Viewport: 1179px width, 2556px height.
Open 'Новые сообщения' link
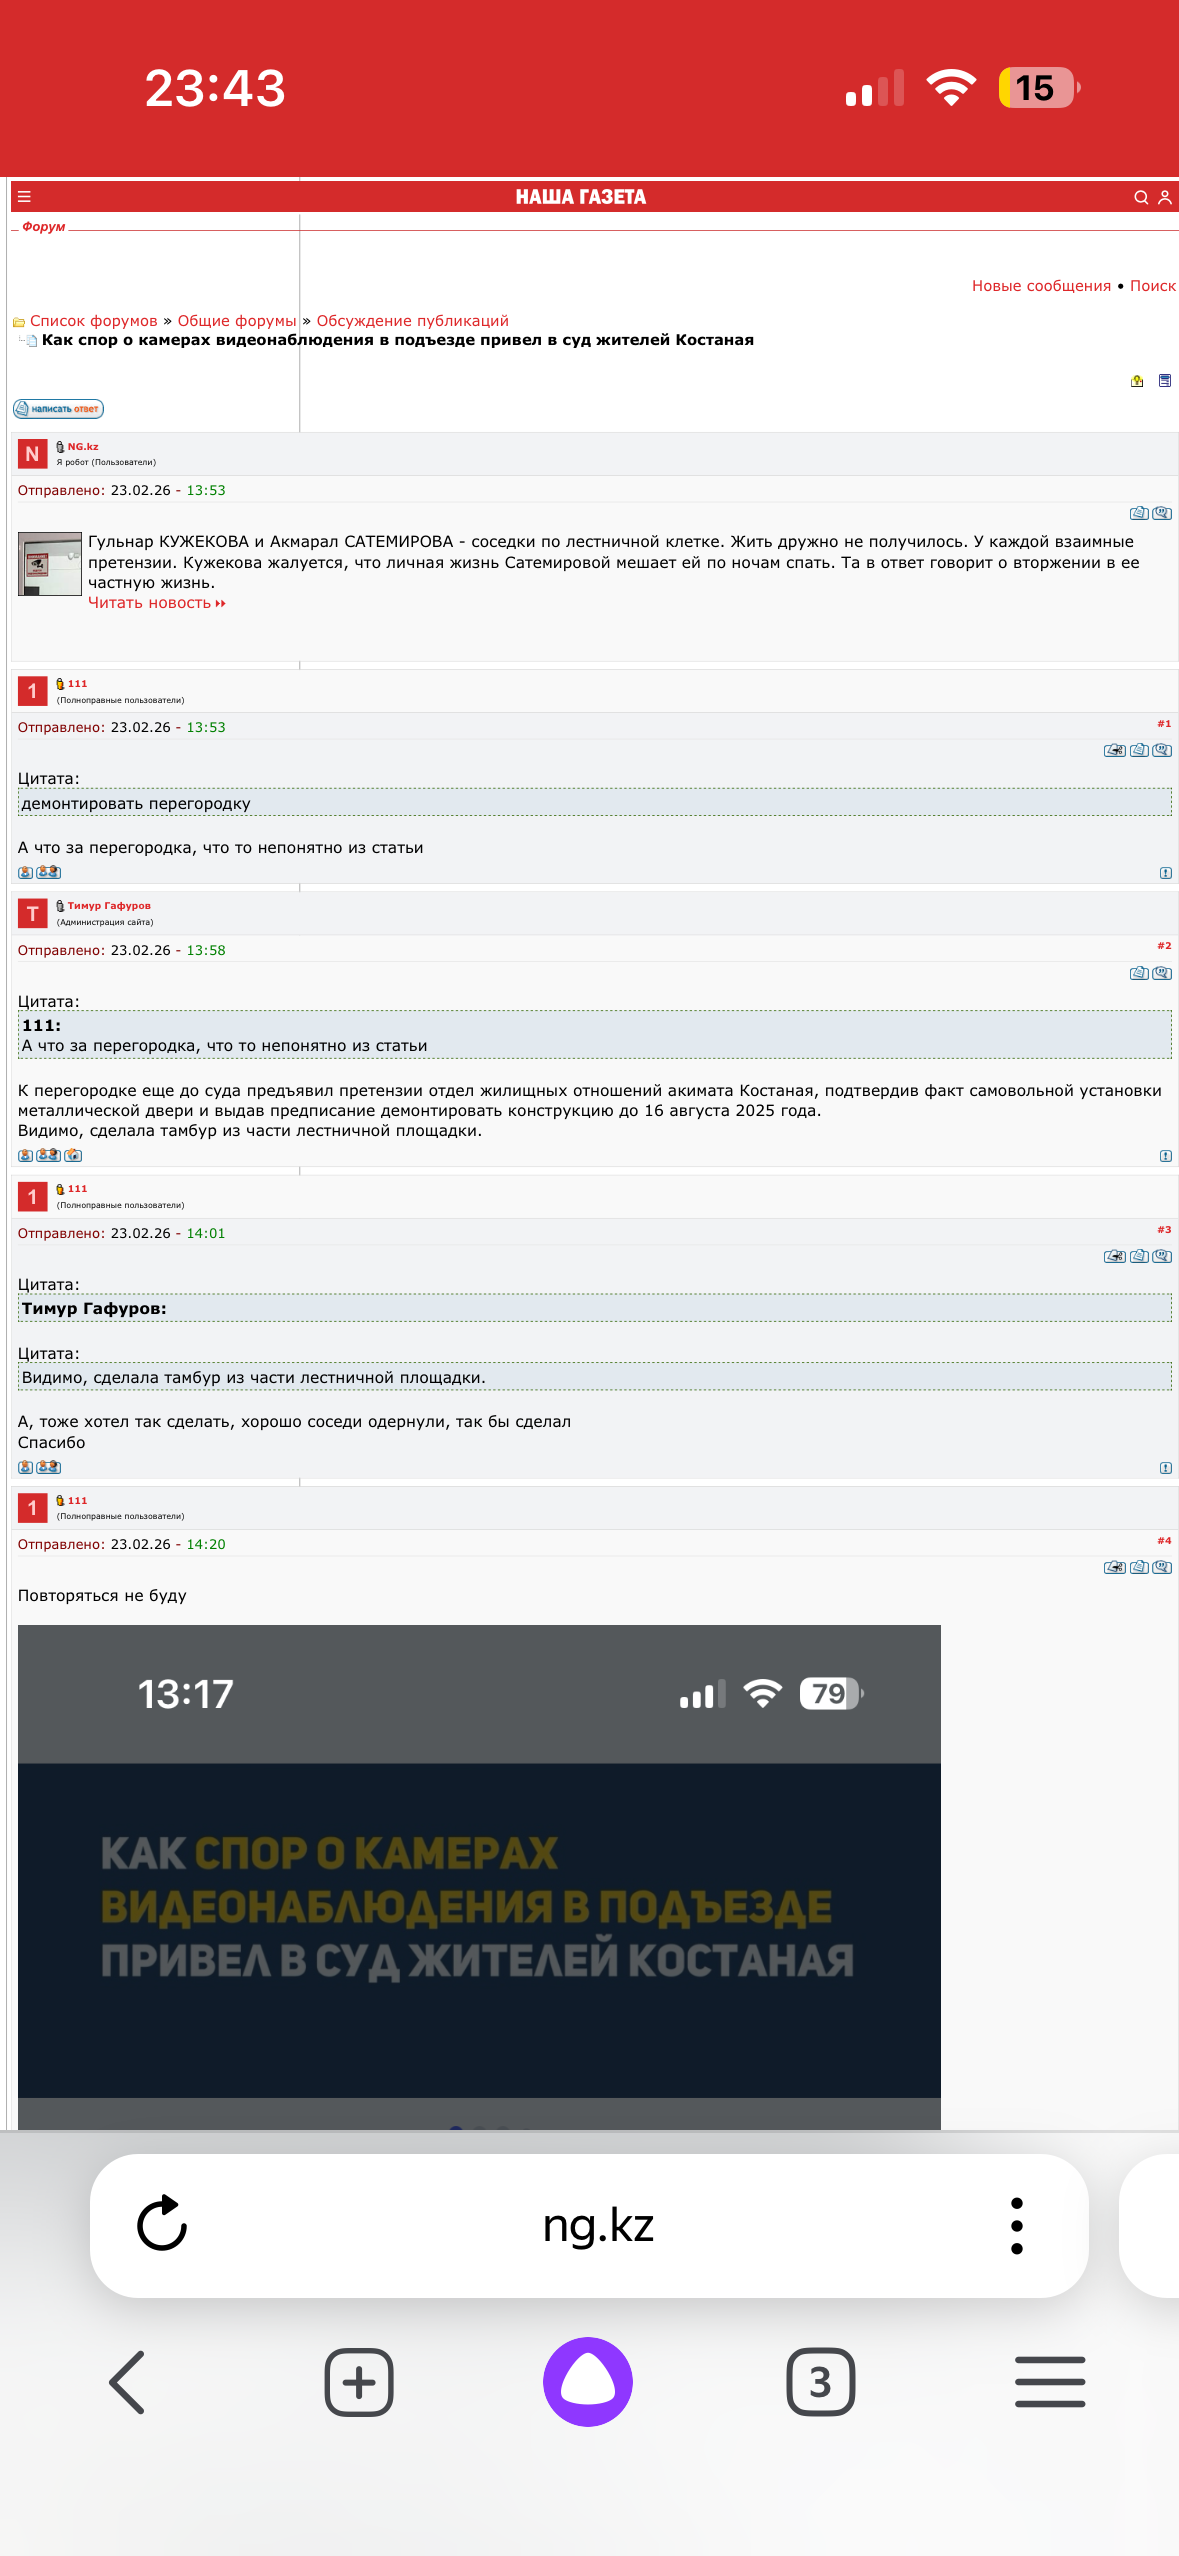[x=1041, y=286]
